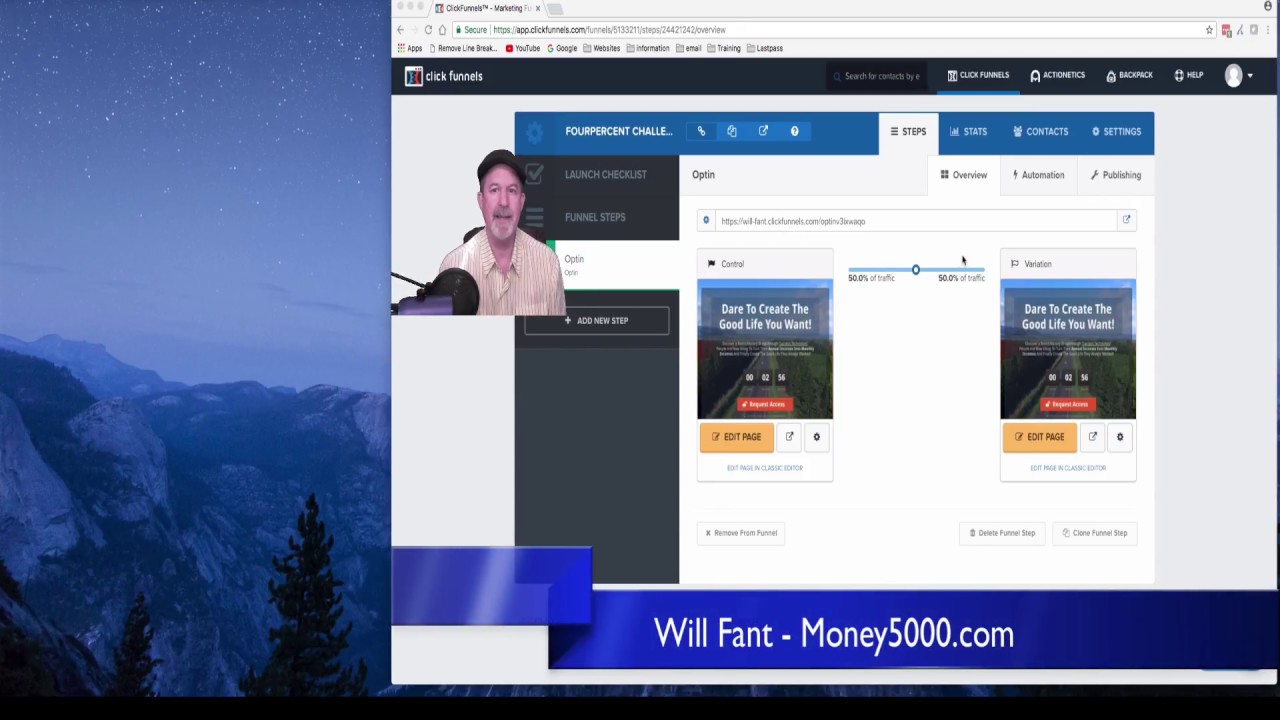Open Control page in classic editor link
The image size is (1280, 720).
(x=765, y=468)
